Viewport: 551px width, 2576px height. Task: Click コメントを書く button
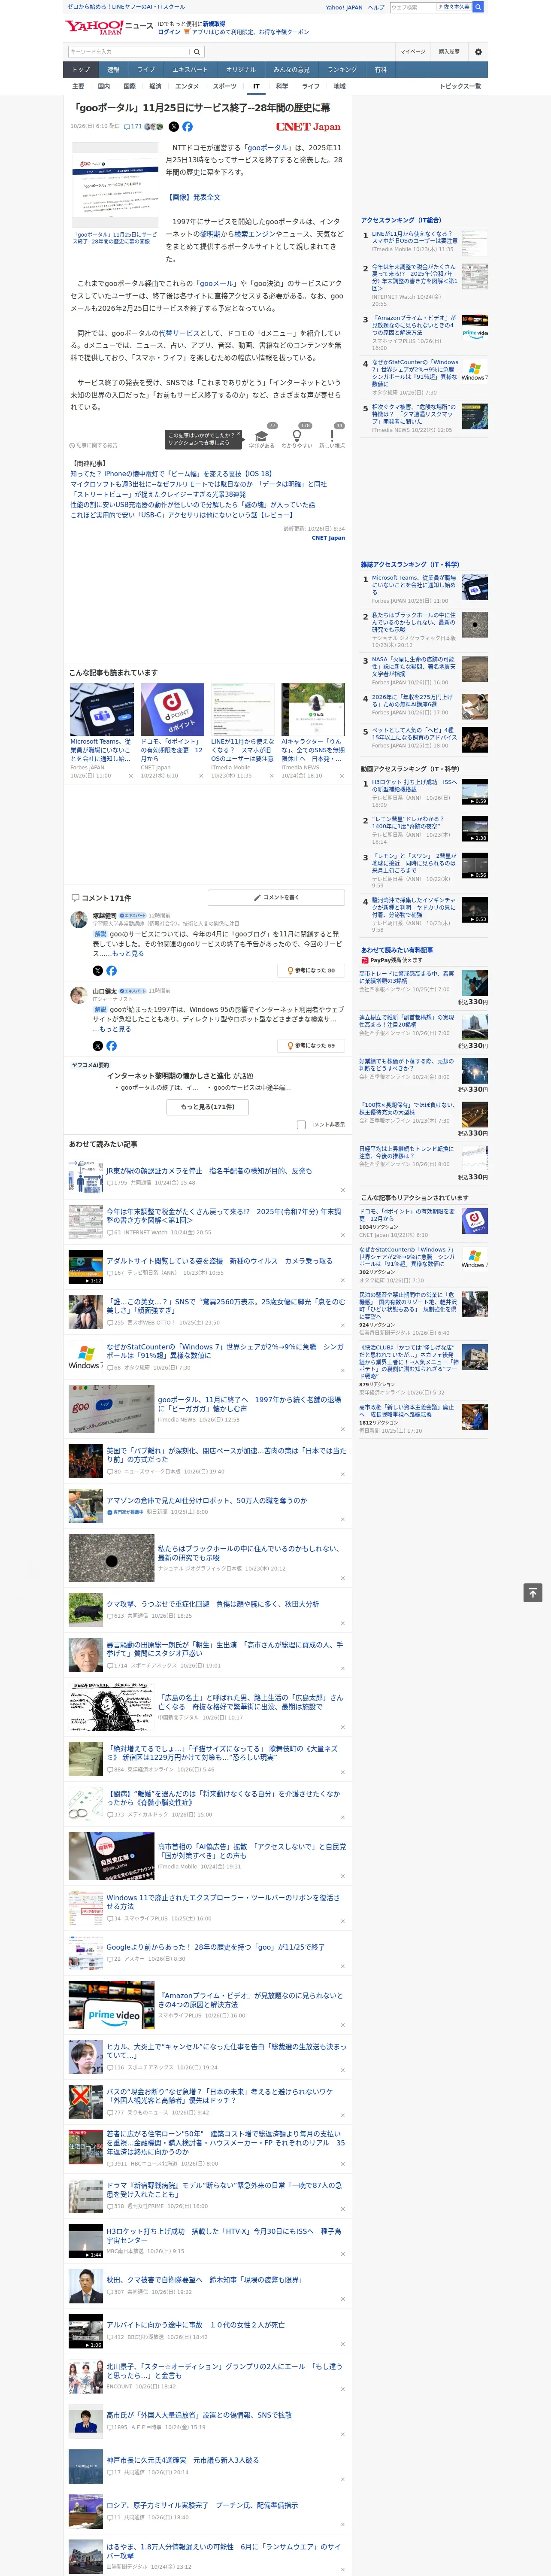click(276, 898)
